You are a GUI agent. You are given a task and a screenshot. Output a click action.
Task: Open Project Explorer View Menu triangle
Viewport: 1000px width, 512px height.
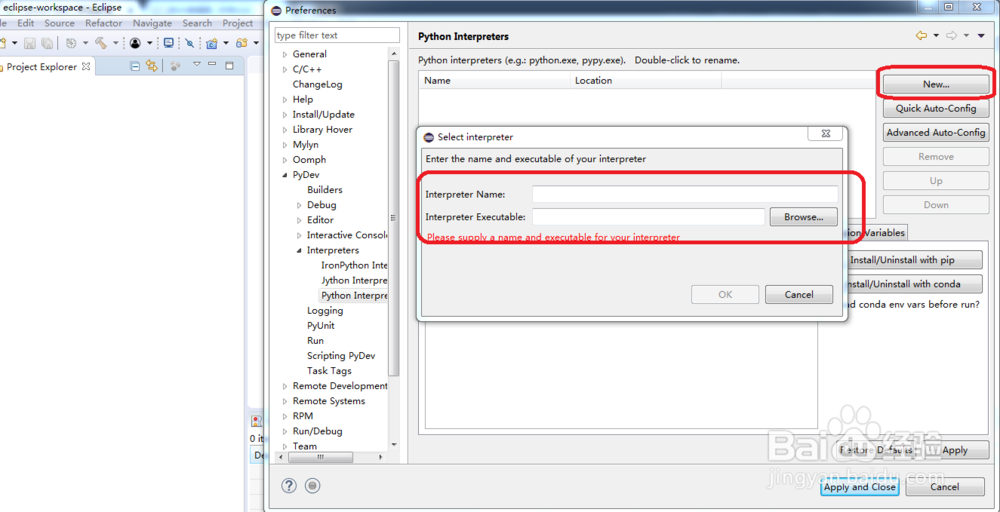click(x=196, y=64)
